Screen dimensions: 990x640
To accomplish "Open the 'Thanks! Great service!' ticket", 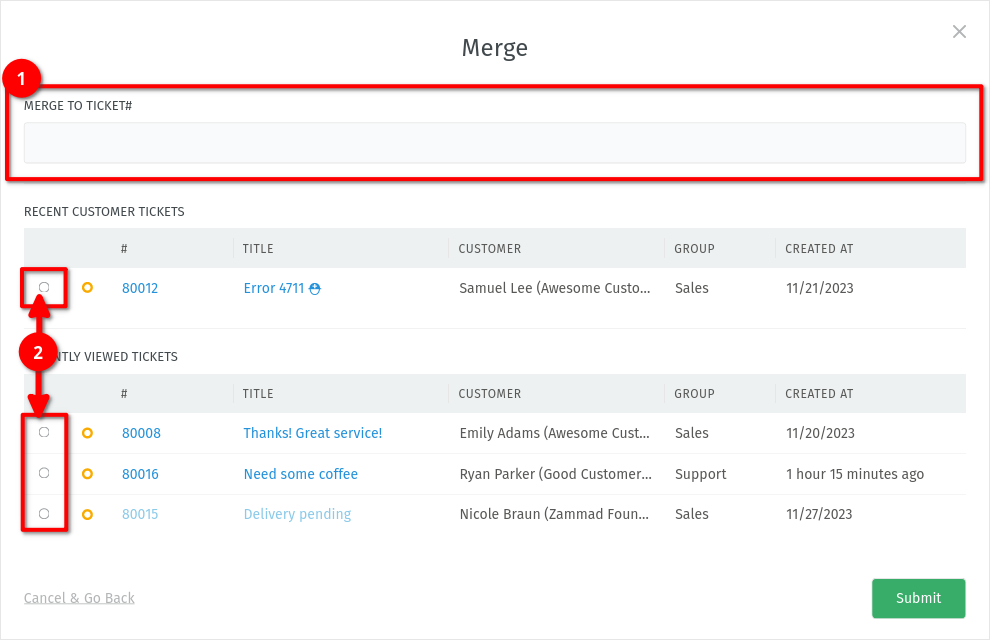I will click(312, 433).
